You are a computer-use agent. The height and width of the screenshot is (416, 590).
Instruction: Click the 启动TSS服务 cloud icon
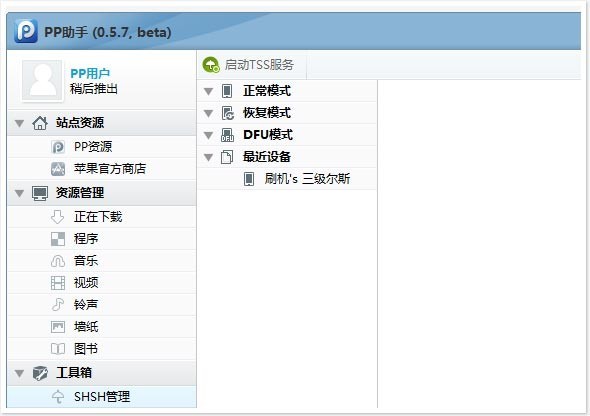tap(211, 64)
